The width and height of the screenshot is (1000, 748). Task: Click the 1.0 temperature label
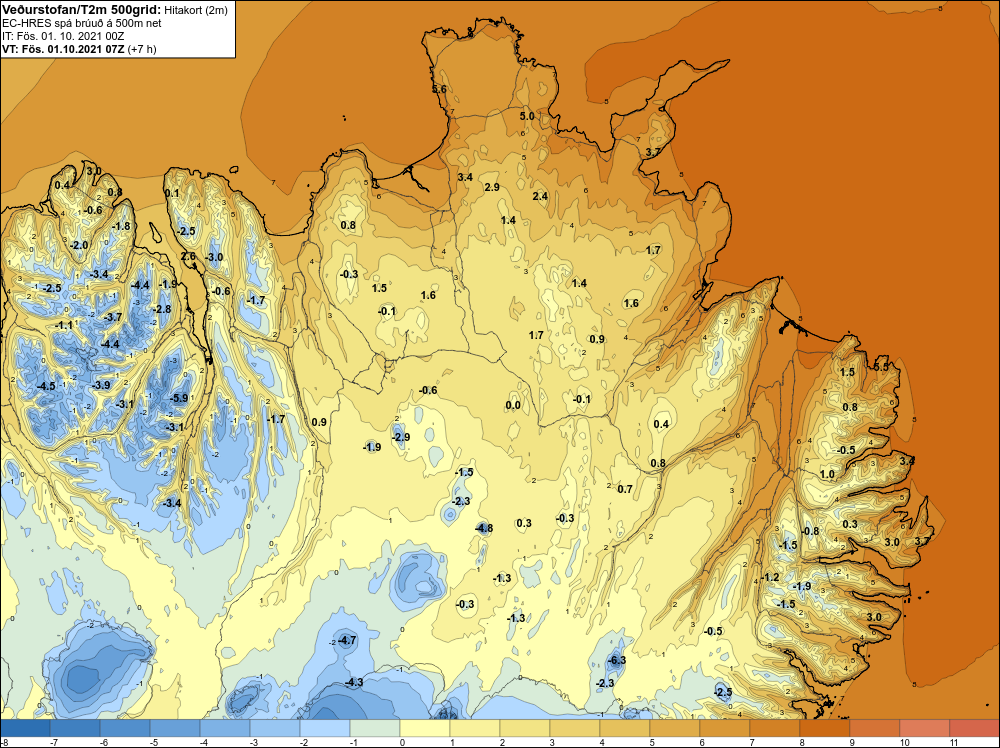(x=827, y=474)
